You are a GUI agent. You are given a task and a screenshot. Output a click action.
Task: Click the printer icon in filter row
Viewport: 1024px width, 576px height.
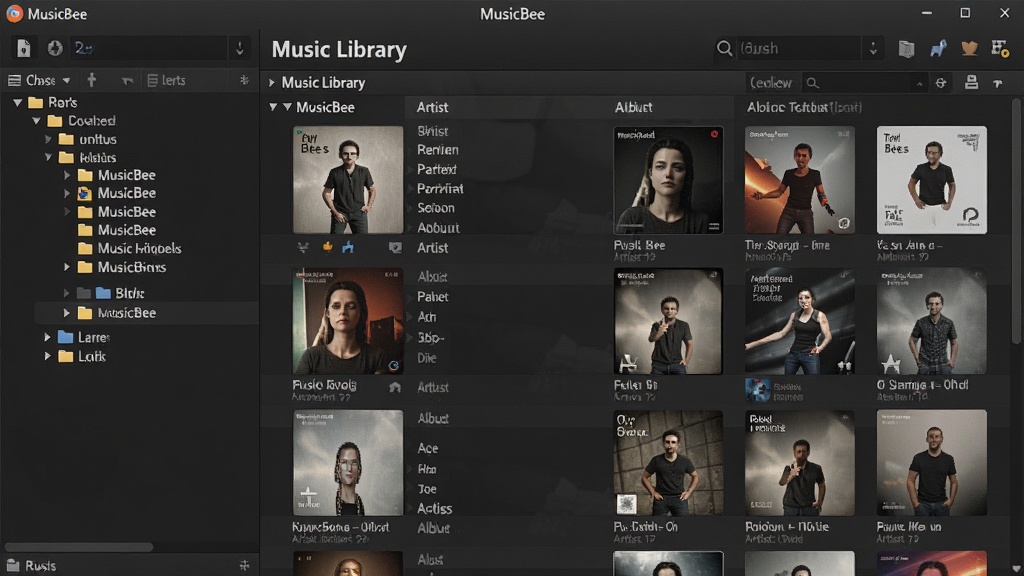(x=972, y=82)
